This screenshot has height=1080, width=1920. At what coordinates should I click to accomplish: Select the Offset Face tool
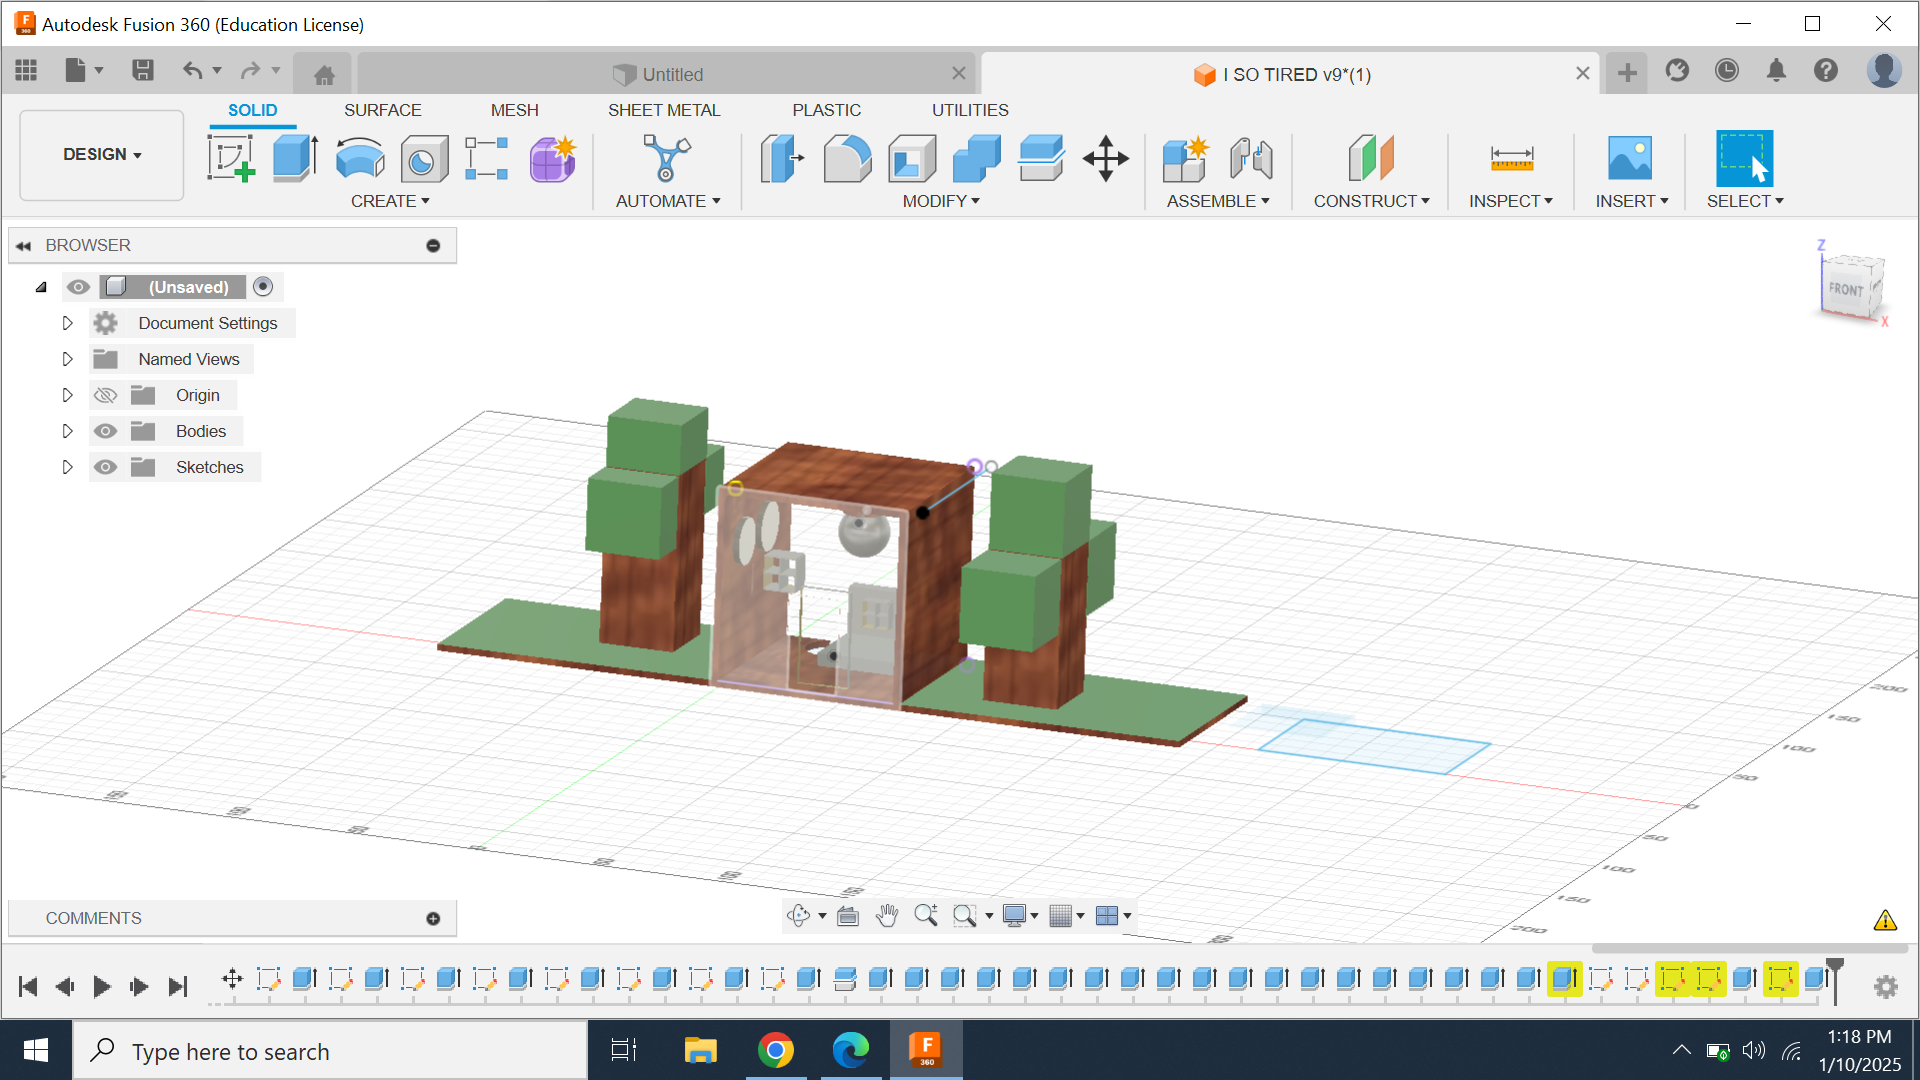pos(1041,158)
